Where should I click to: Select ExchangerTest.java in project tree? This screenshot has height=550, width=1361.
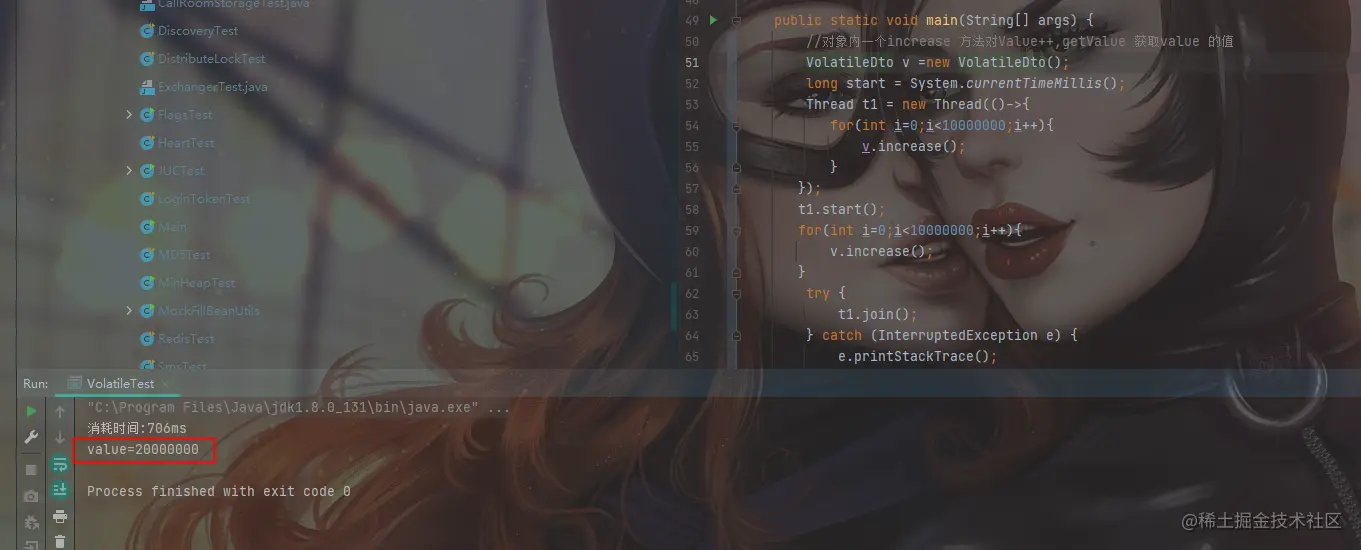coord(213,87)
